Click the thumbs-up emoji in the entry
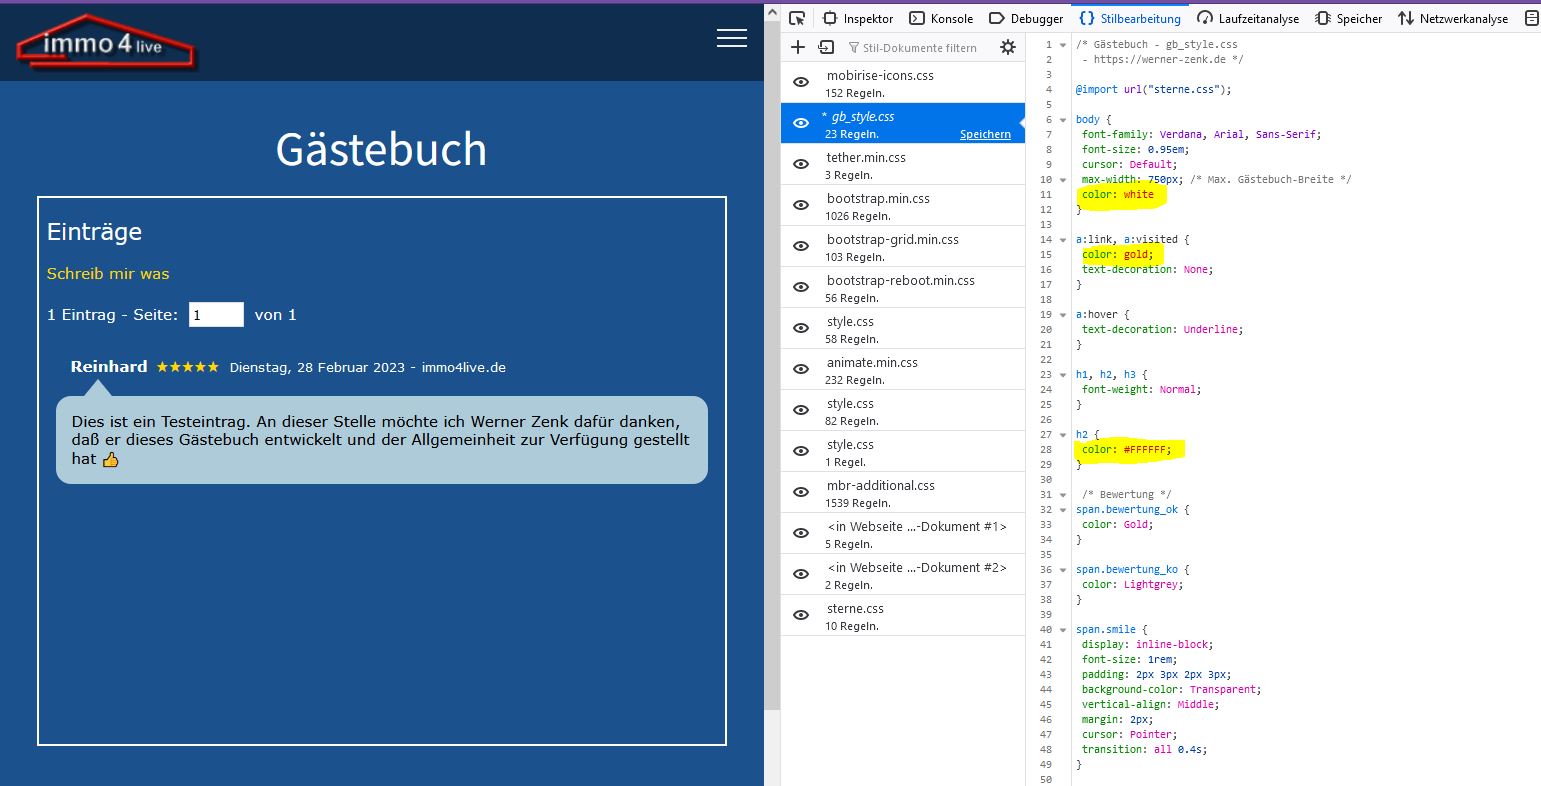This screenshot has height=786, width=1541. tap(110, 460)
